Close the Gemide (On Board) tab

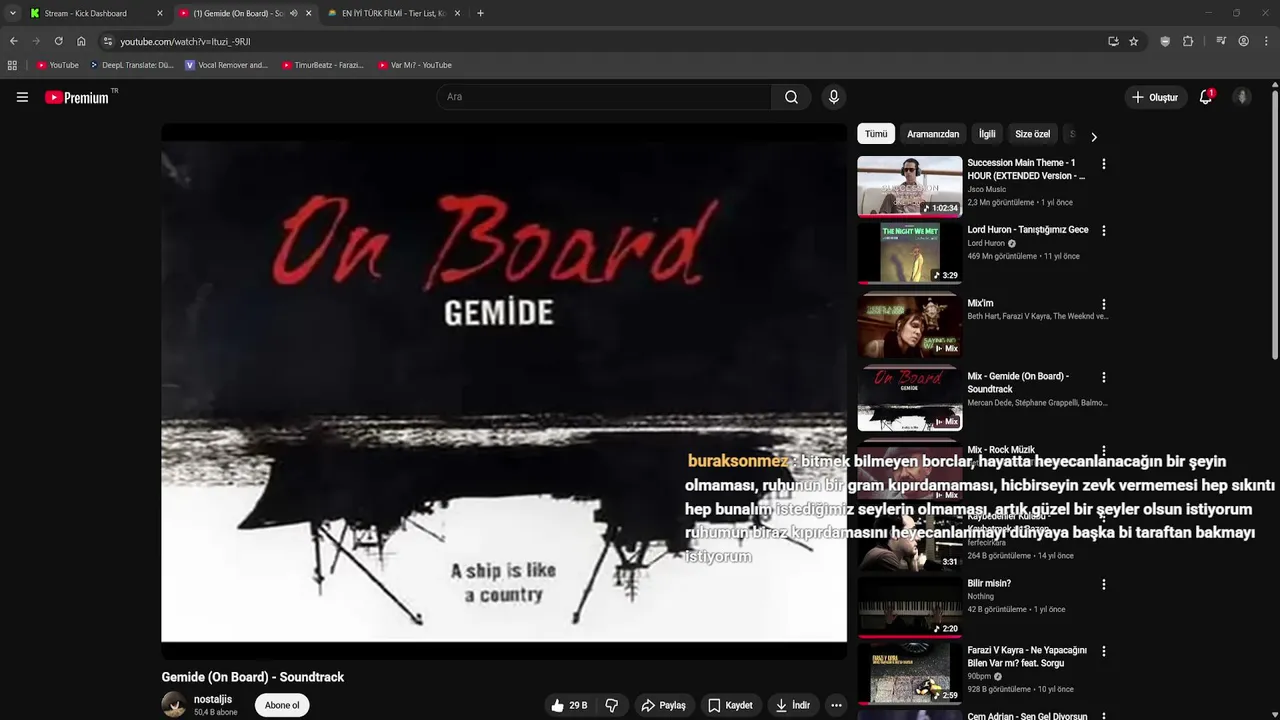[x=308, y=13]
